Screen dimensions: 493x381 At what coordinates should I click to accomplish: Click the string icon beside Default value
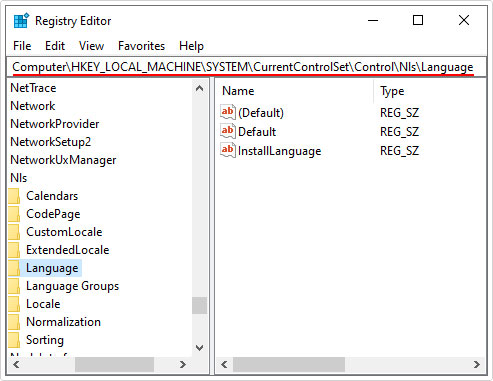pyautogui.click(x=228, y=131)
